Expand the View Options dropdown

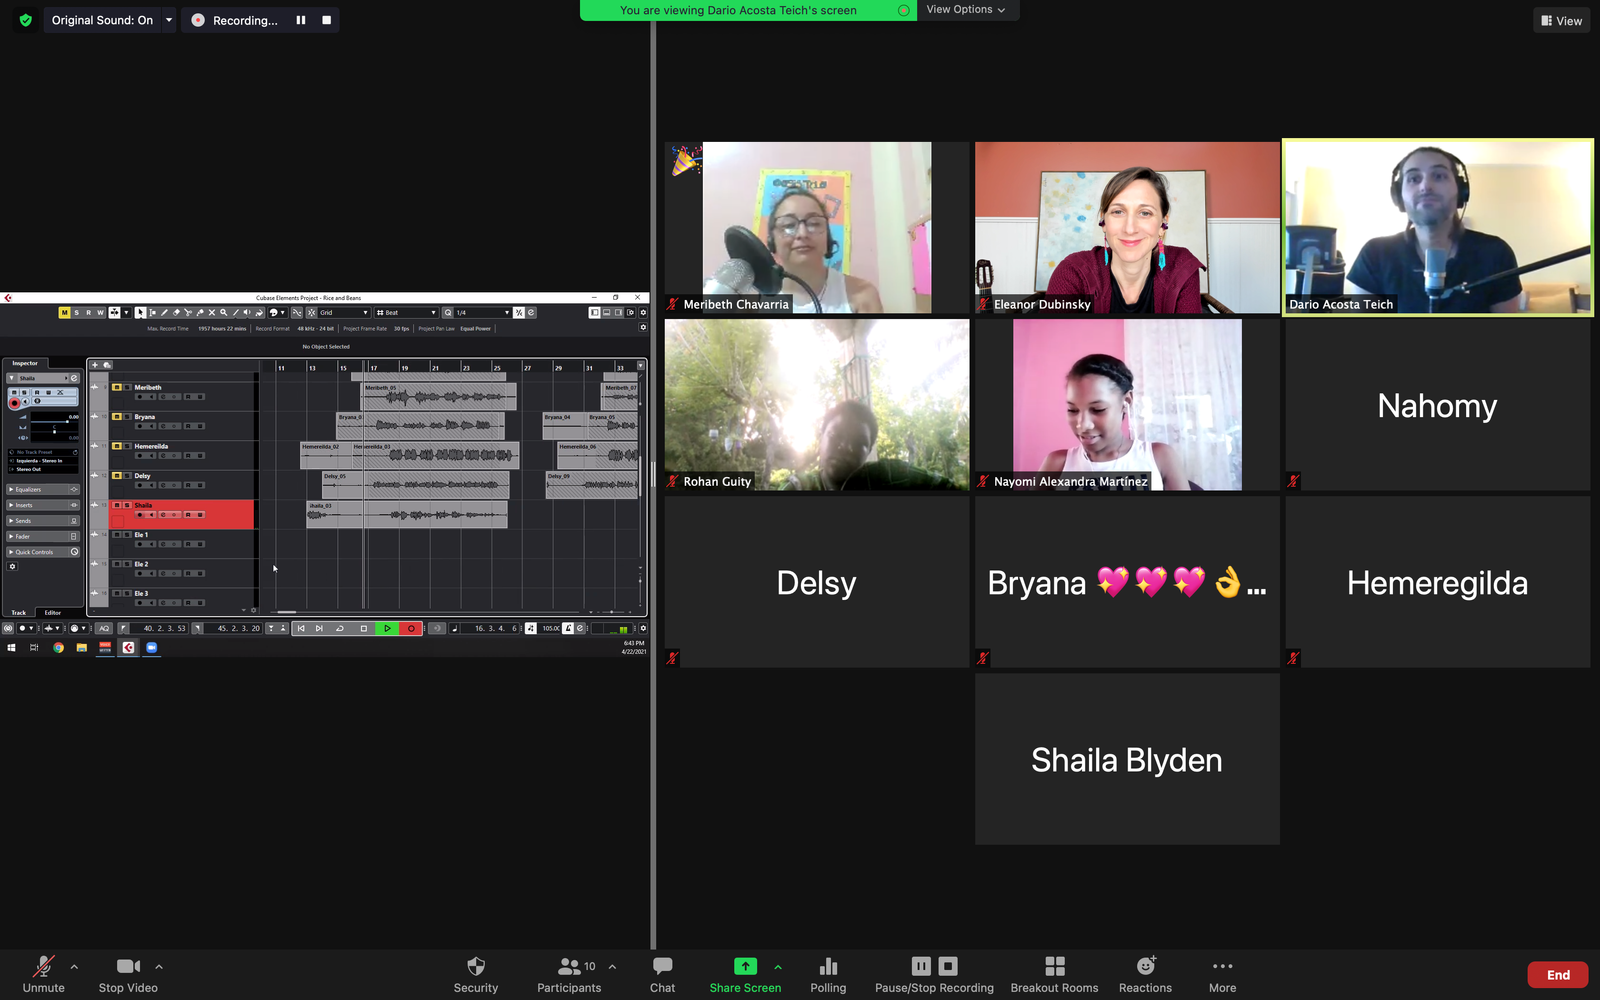click(966, 10)
